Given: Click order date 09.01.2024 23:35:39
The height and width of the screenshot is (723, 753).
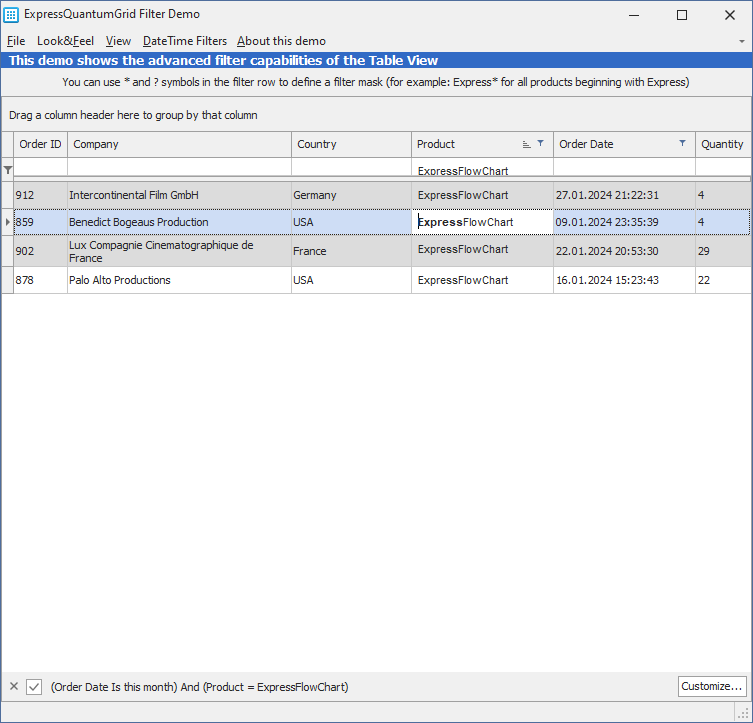Looking at the screenshot, I should [x=624, y=222].
